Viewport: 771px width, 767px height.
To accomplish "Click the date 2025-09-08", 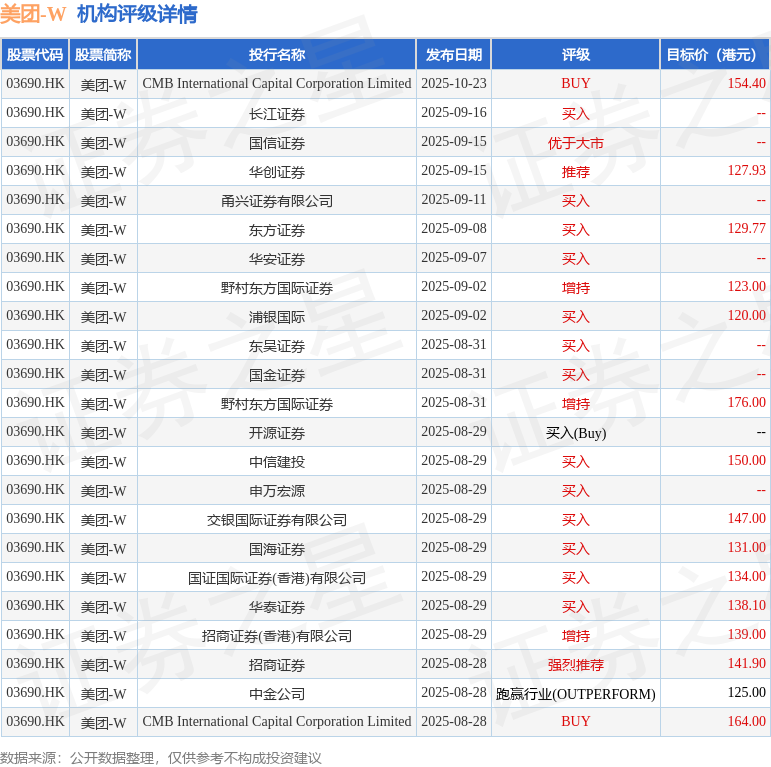I will point(454,228).
